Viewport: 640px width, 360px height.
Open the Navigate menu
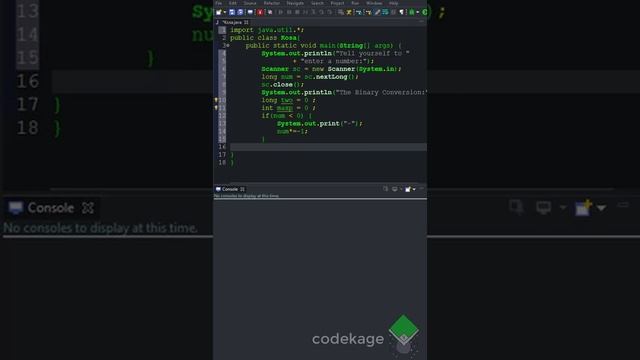(x=295, y=3)
